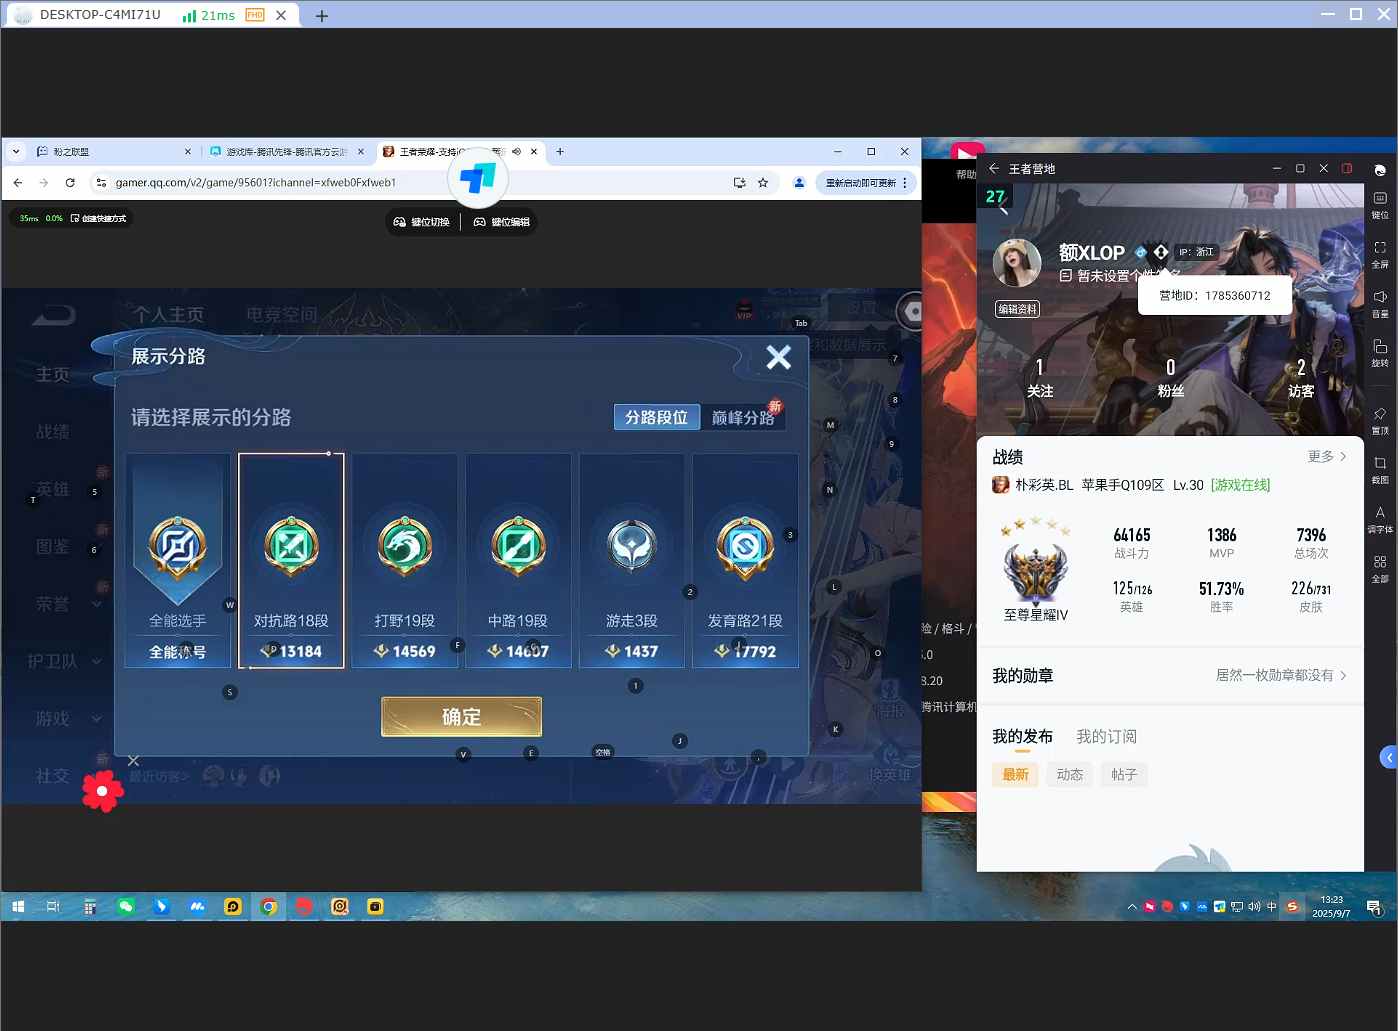Open the 关注 following count
The image size is (1398, 1031).
[1040, 378]
